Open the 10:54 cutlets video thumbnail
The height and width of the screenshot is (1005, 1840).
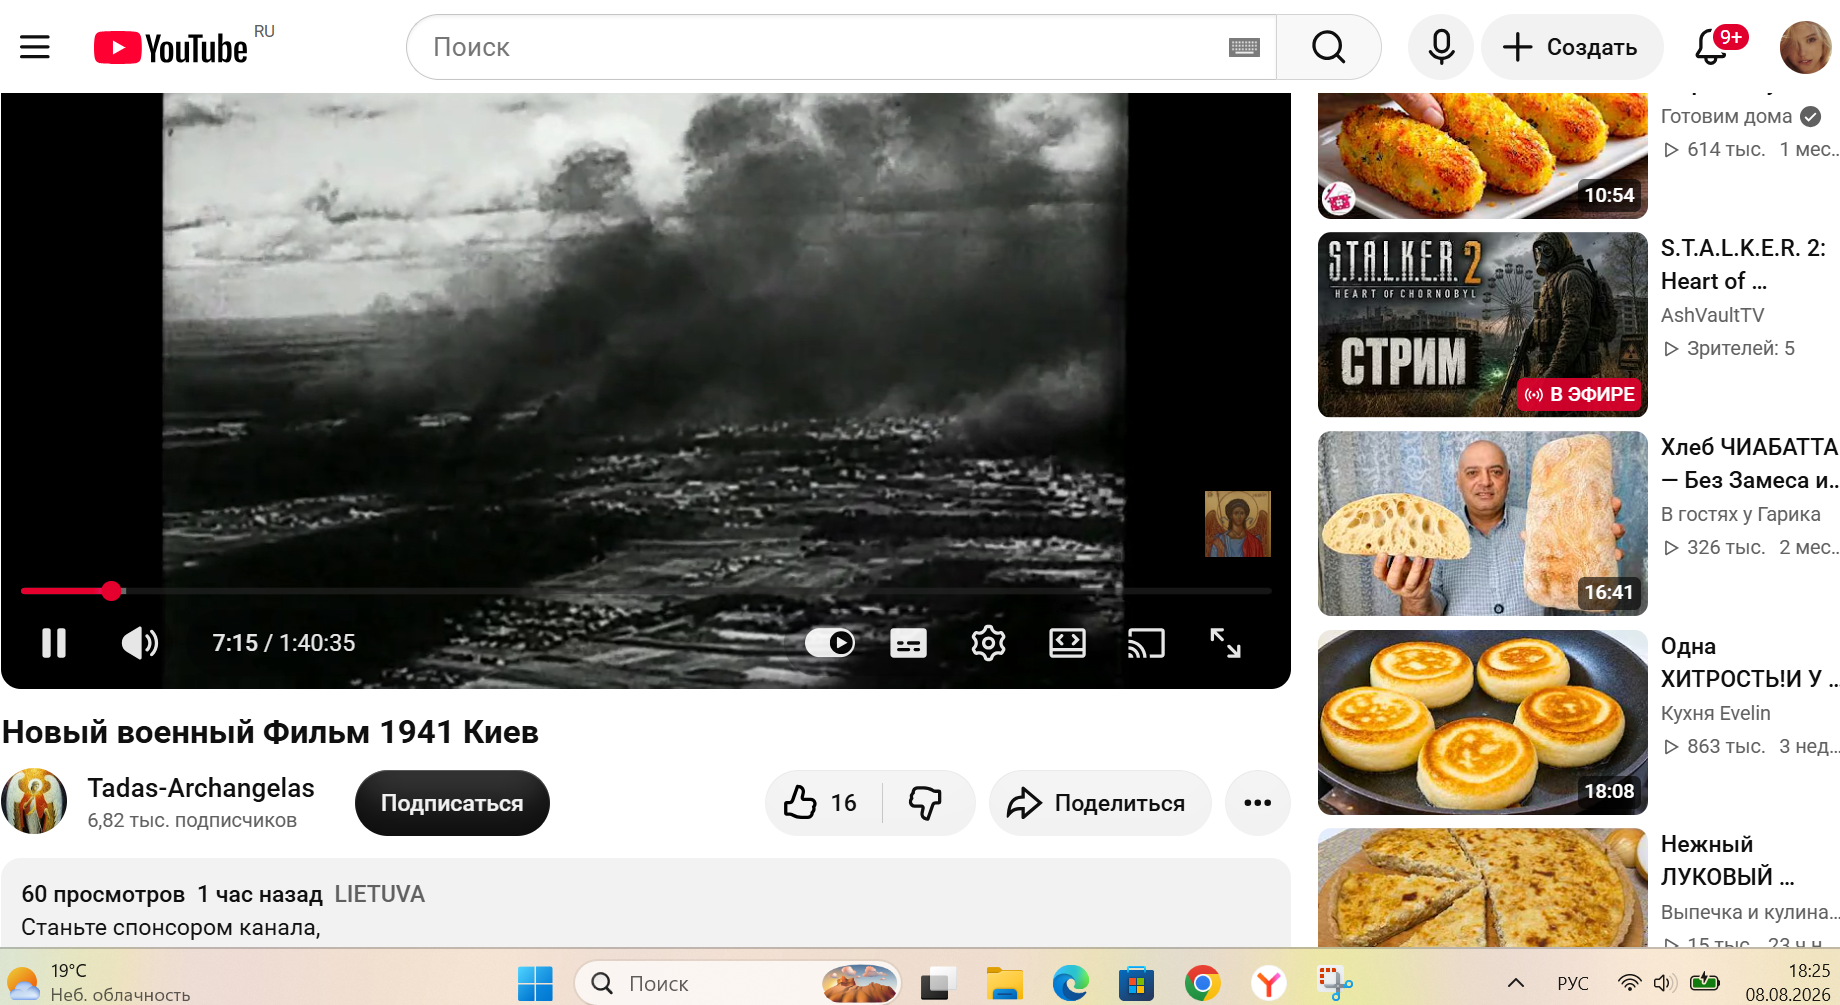pyautogui.click(x=1483, y=156)
